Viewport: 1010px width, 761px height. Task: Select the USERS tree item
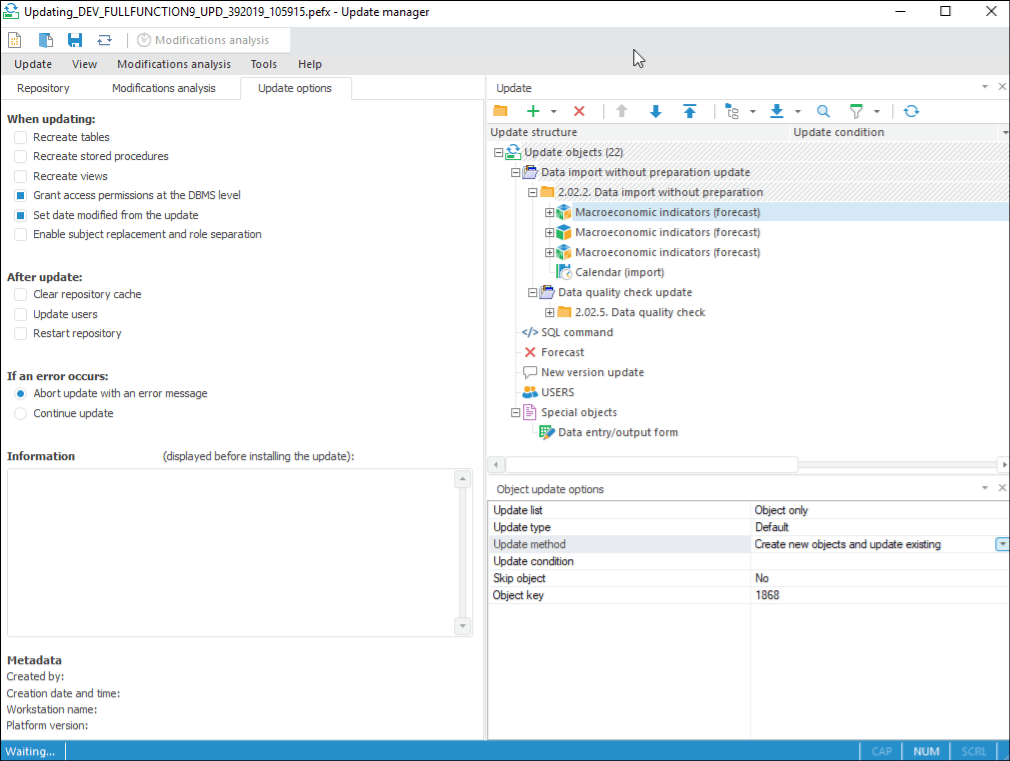pyautogui.click(x=557, y=392)
